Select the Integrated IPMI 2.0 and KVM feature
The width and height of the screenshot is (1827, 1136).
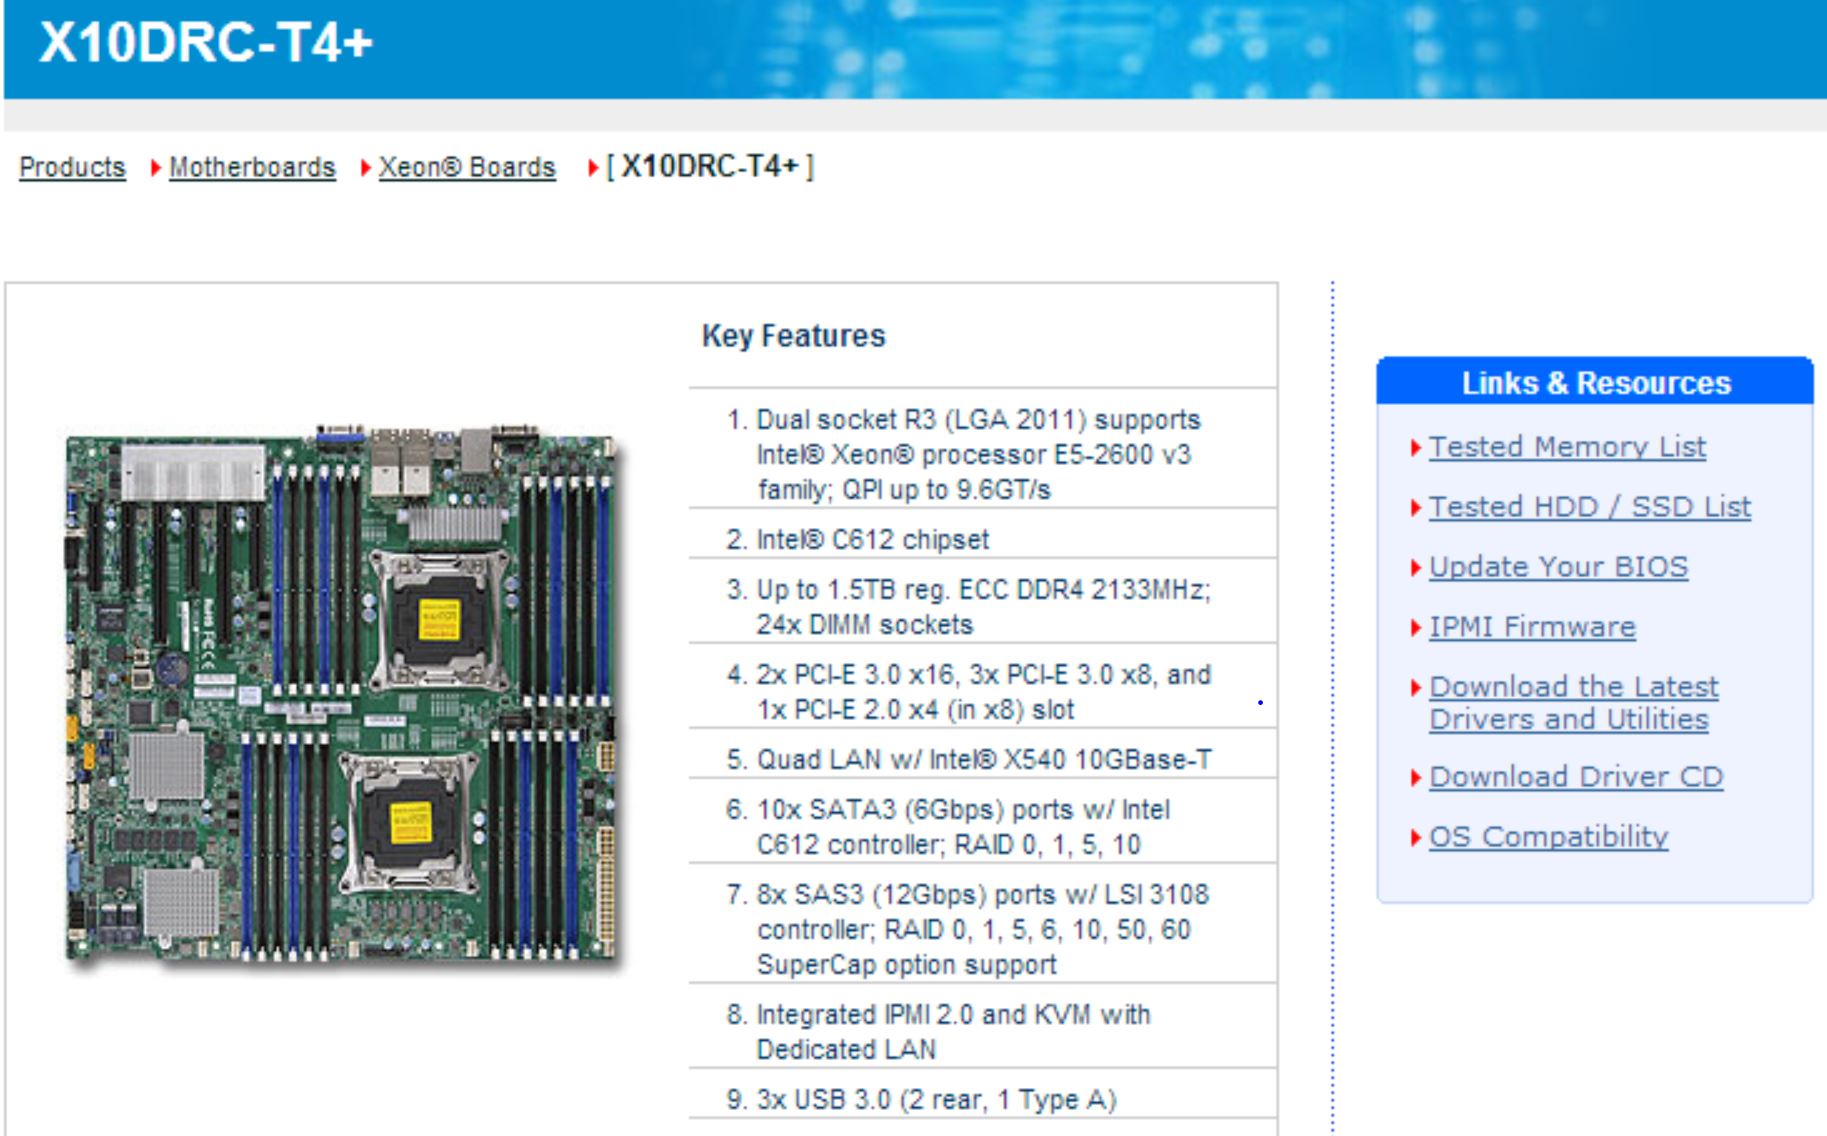click(x=953, y=1032)
